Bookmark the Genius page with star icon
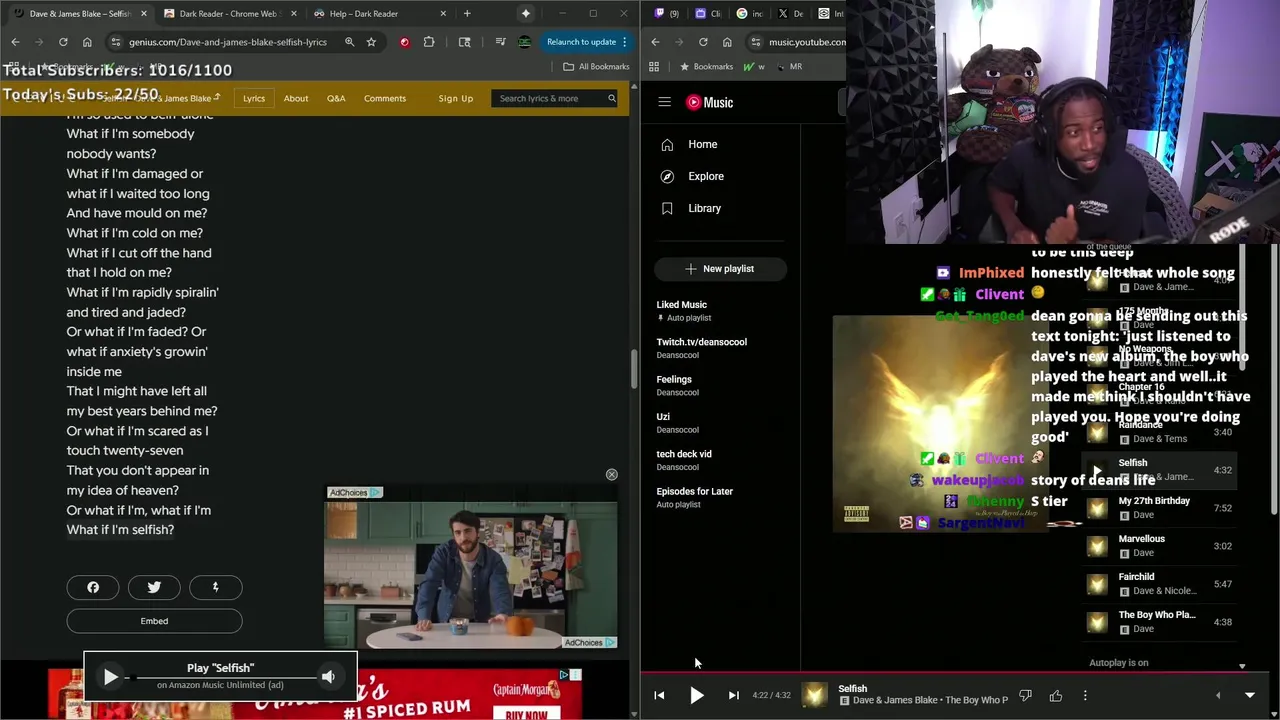This screenshot has height=720, width=1280. (x=371, y=42)
